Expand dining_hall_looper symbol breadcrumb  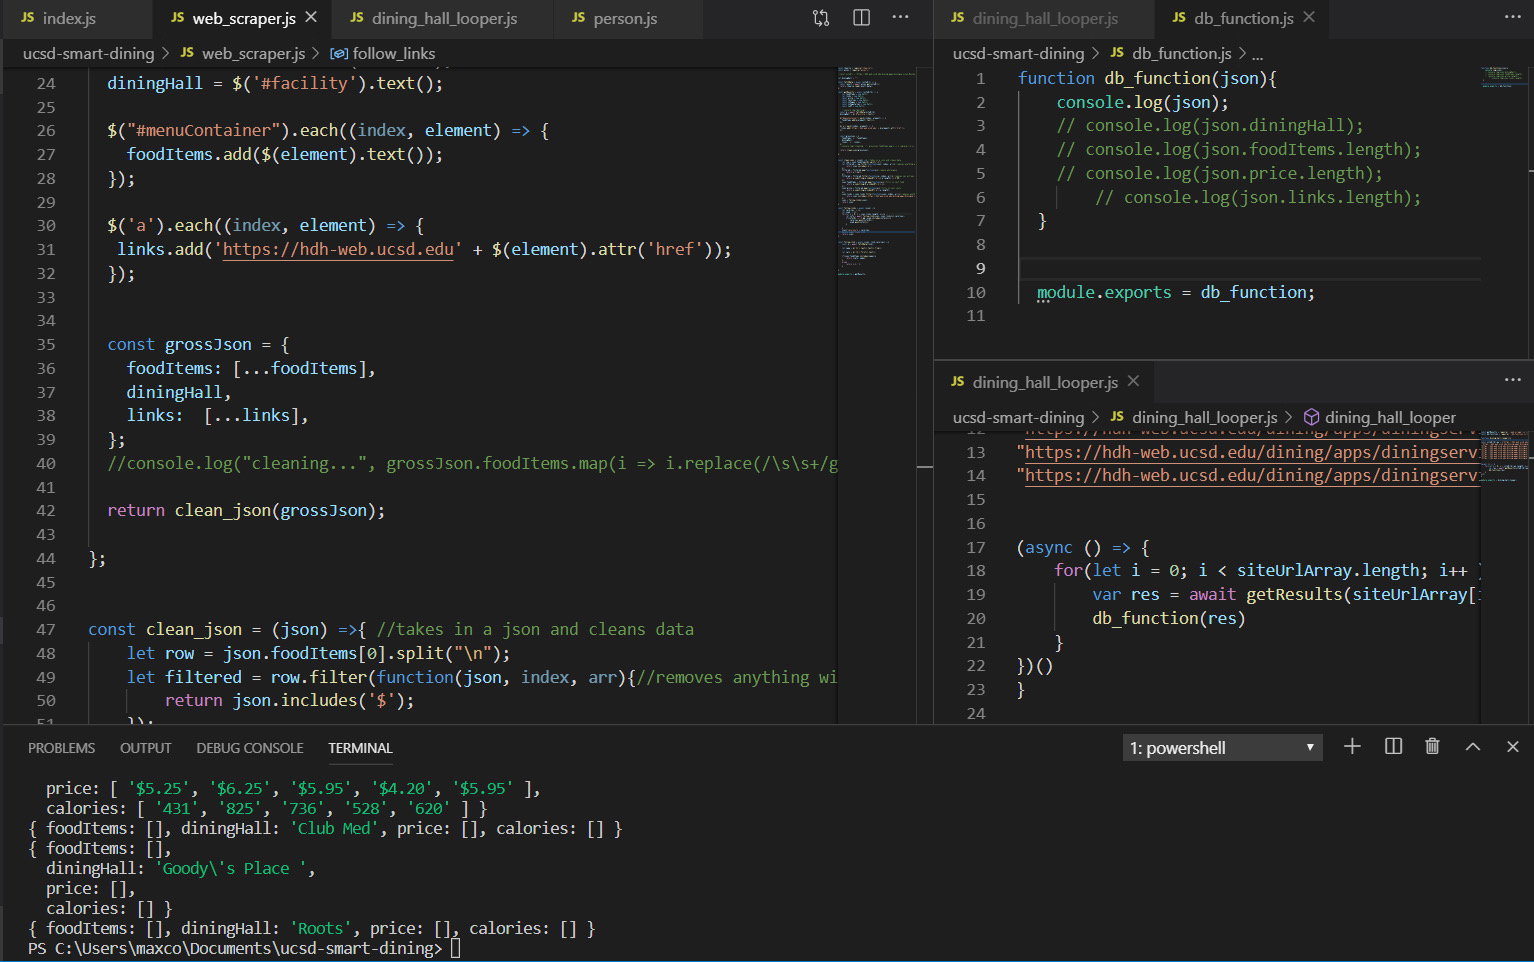(x=1389, y=418)
